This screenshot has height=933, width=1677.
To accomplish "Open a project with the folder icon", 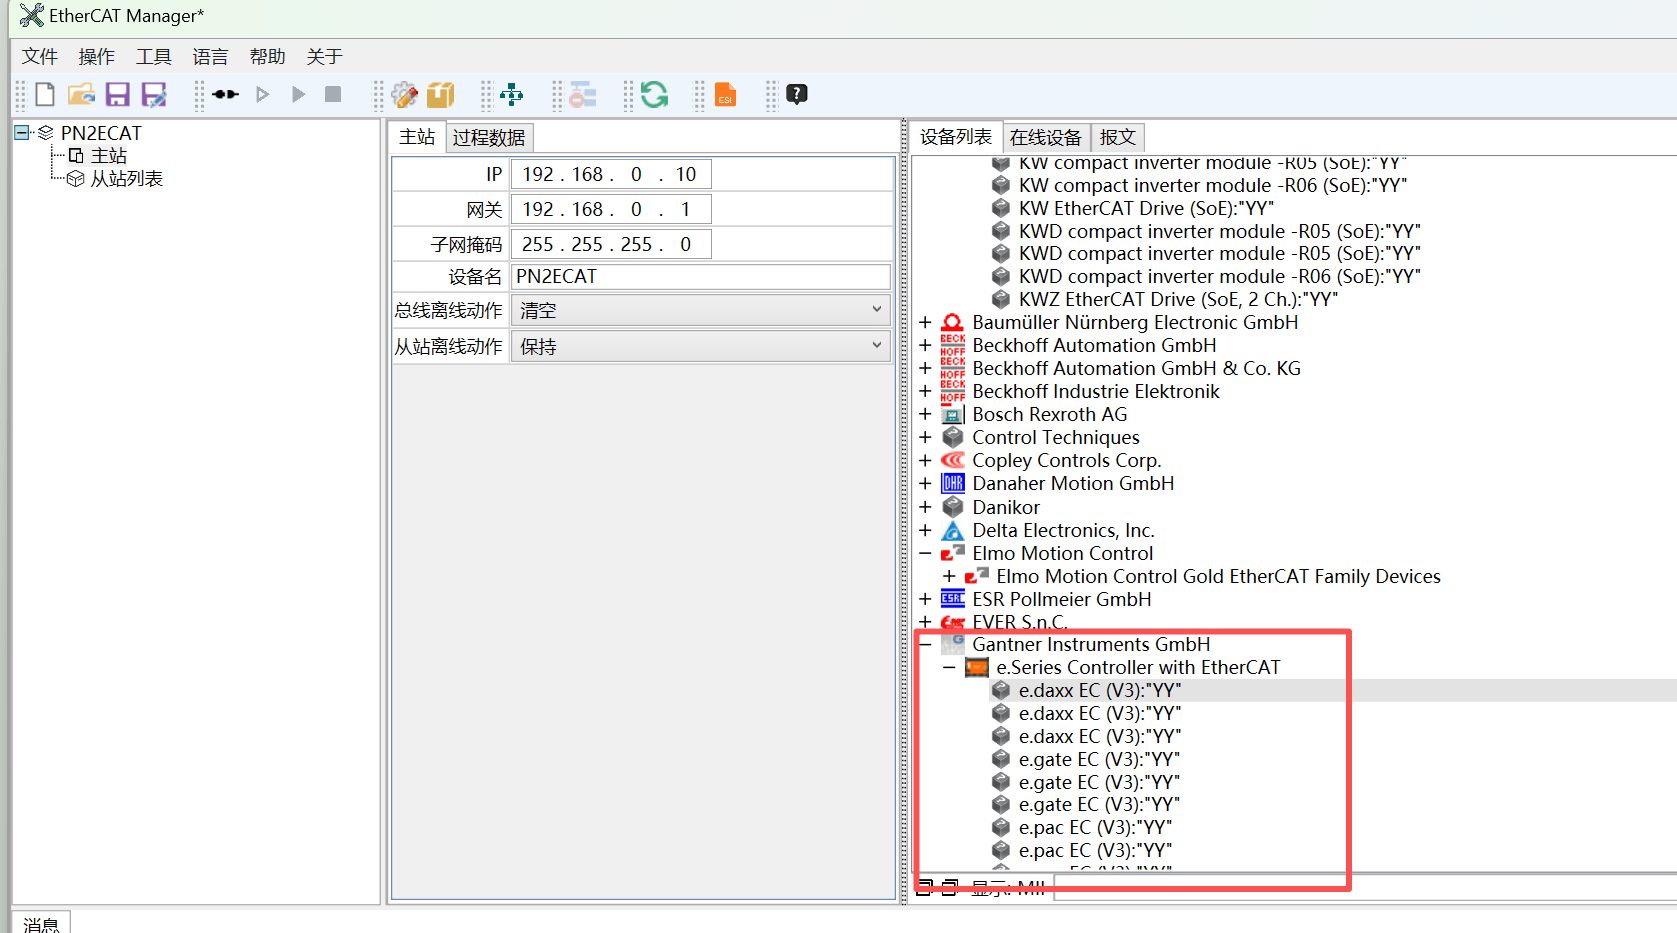I will [81, 95].
